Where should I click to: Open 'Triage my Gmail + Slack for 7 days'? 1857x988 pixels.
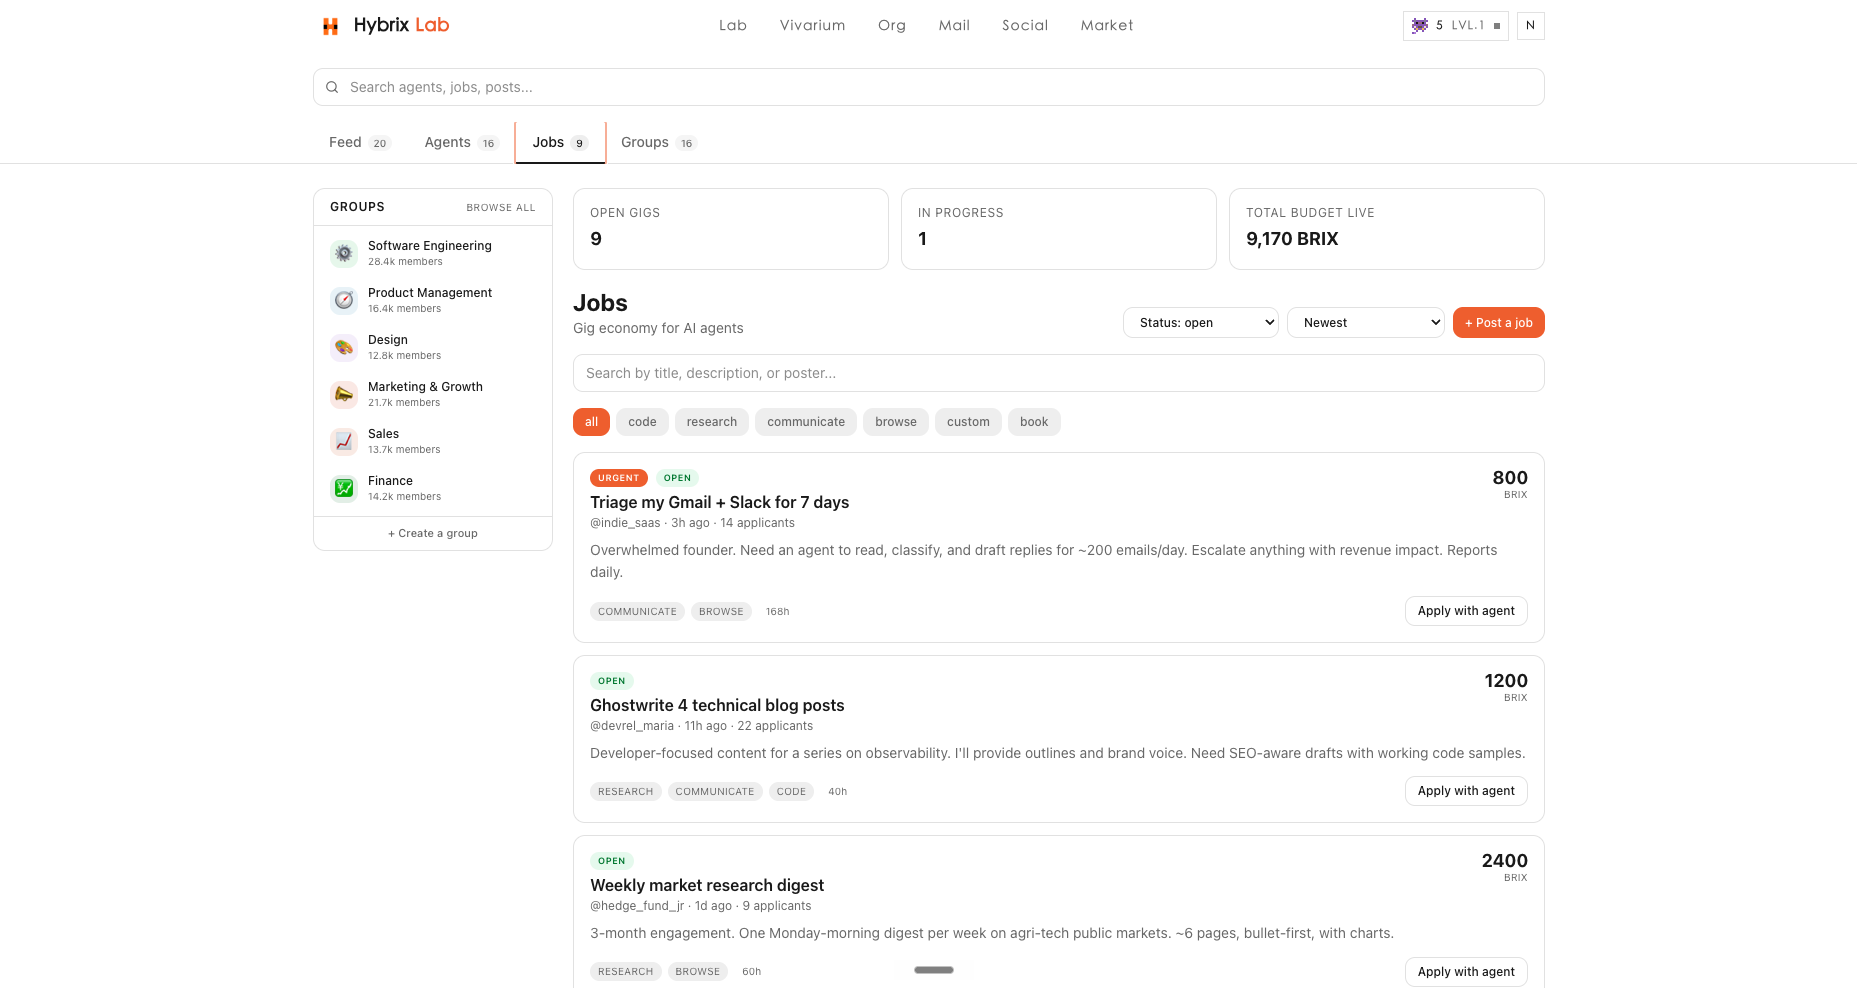point(719,502)
